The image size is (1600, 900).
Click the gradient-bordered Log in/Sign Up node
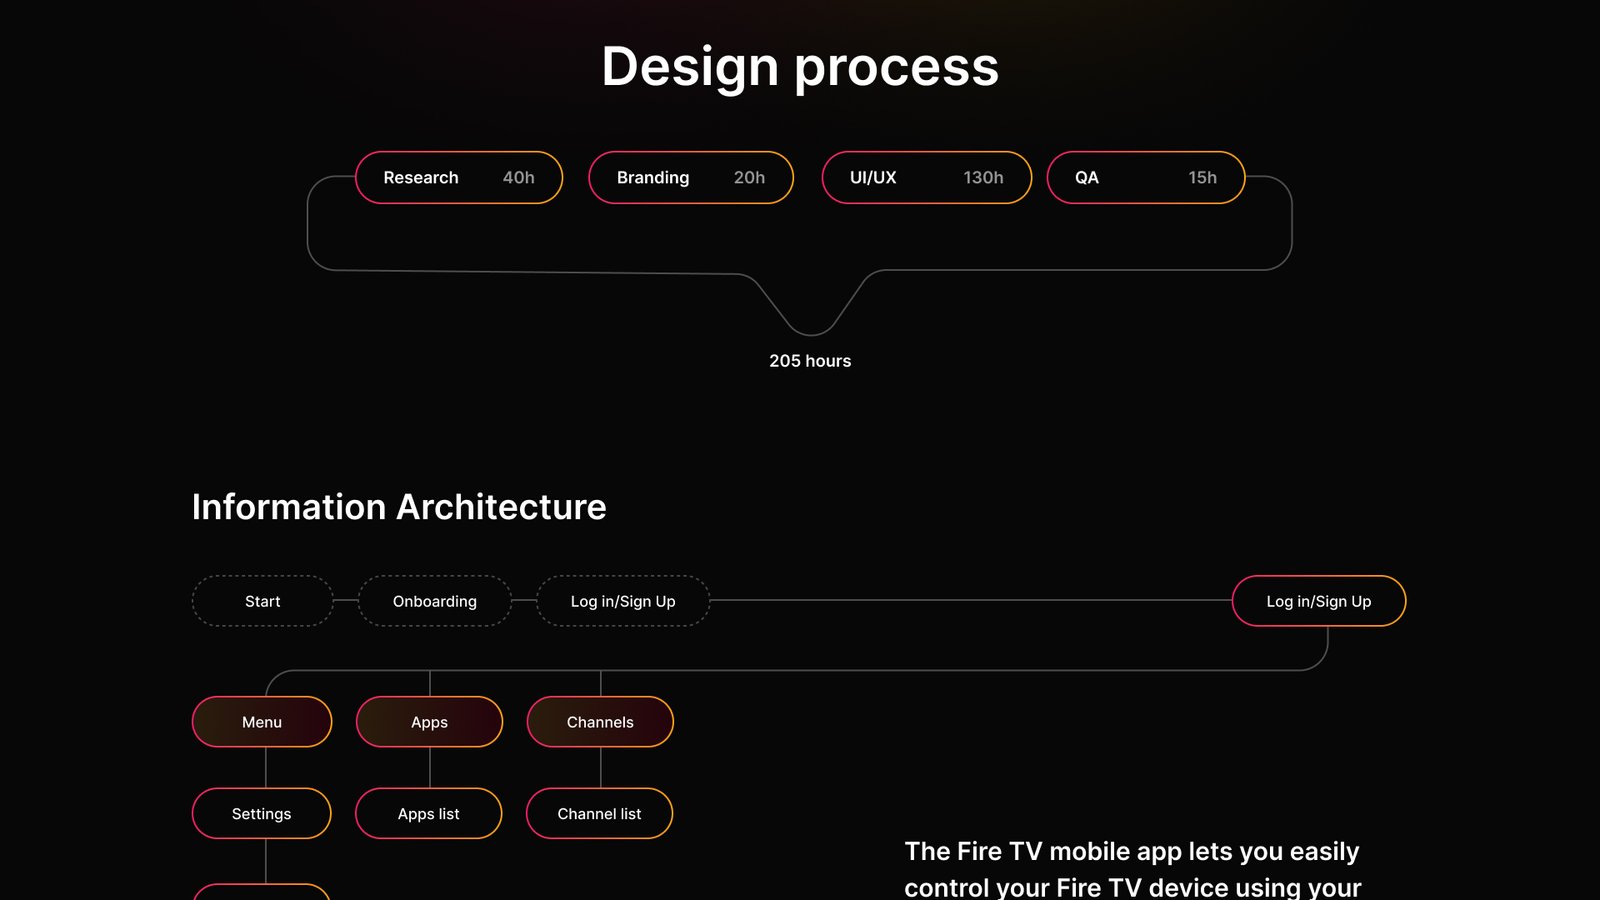pos(1318,601)
